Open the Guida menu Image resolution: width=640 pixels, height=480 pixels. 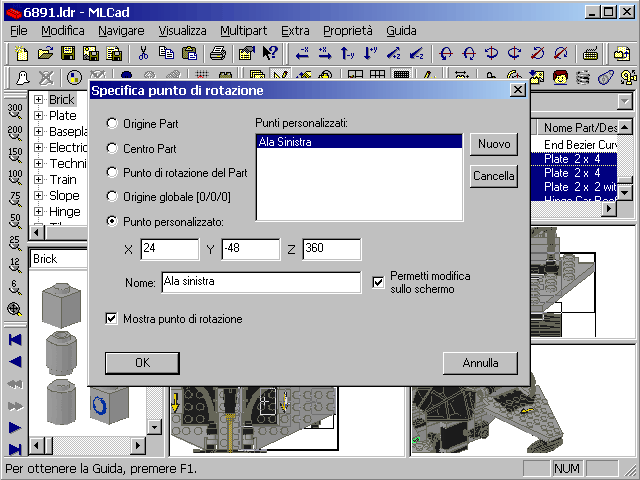click(x=401, y=31)
